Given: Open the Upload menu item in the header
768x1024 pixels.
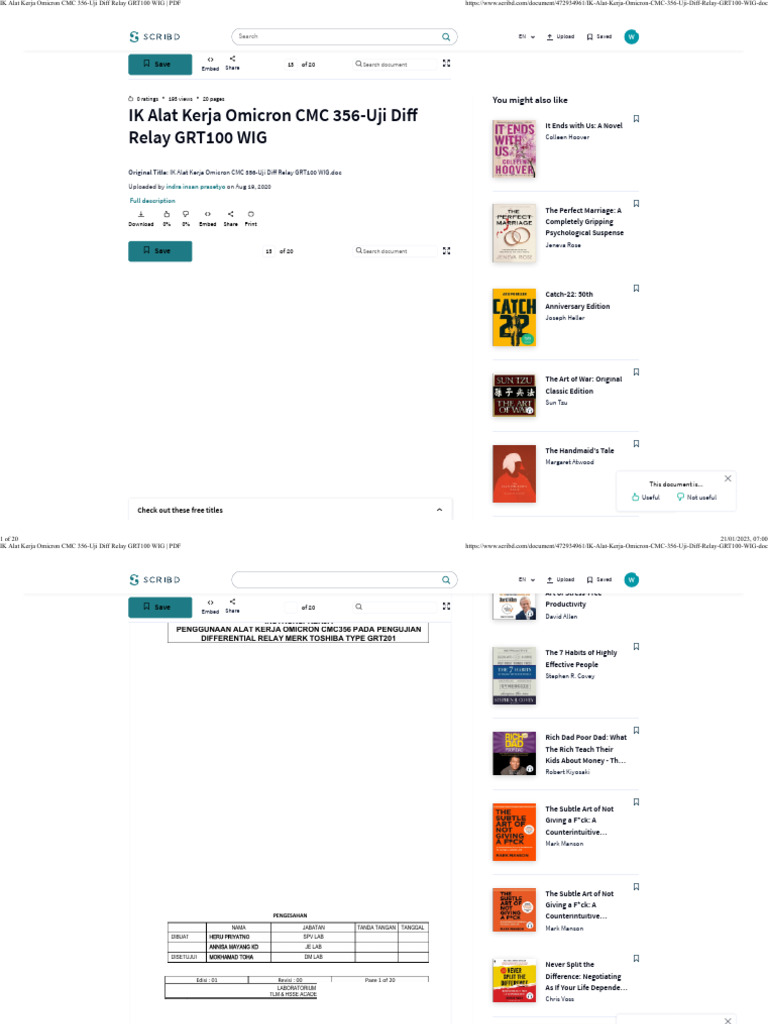Looking at the screenshot, I should [560, 37].
